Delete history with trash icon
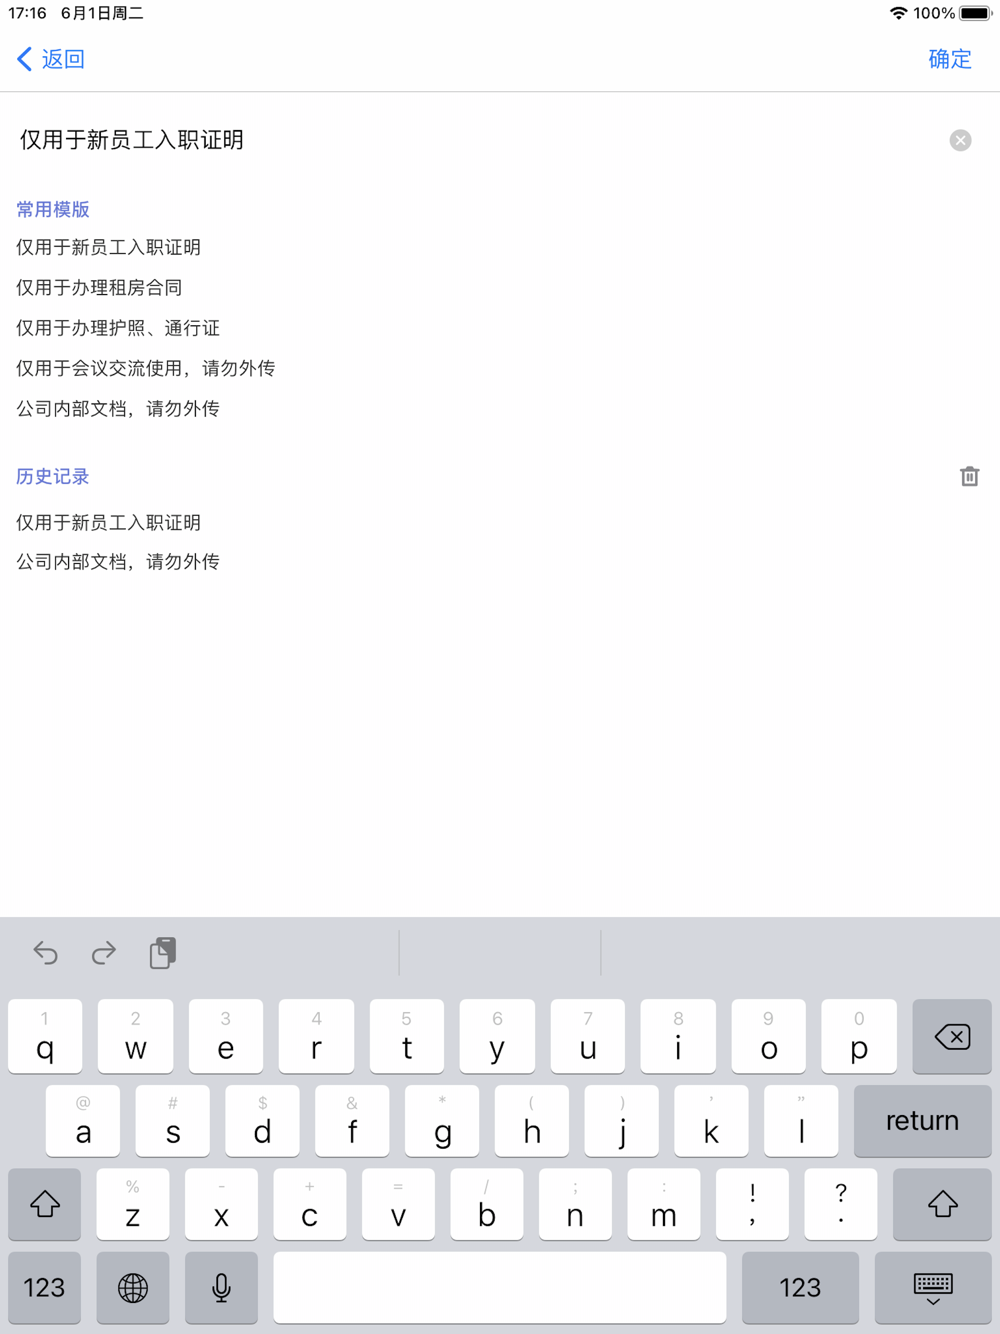 (x=969, y=476)
